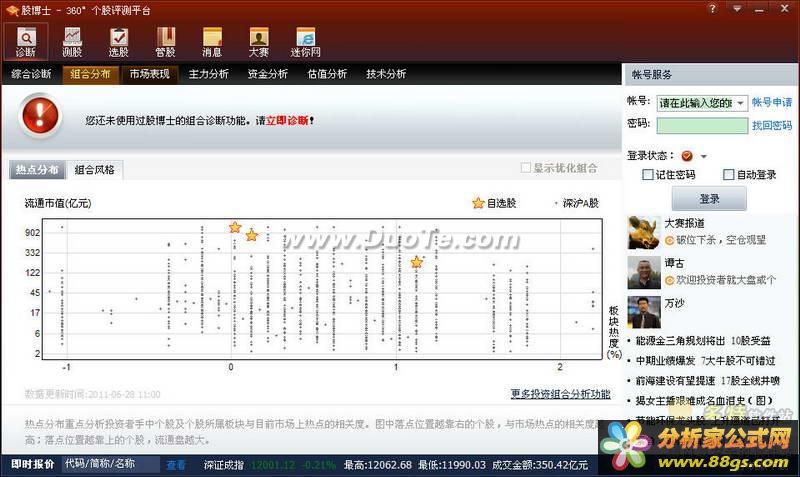The height and width of the screenshot is (477, 800).
Task: Open the 测股 stock test icon
Action: [x=72, y=41]
